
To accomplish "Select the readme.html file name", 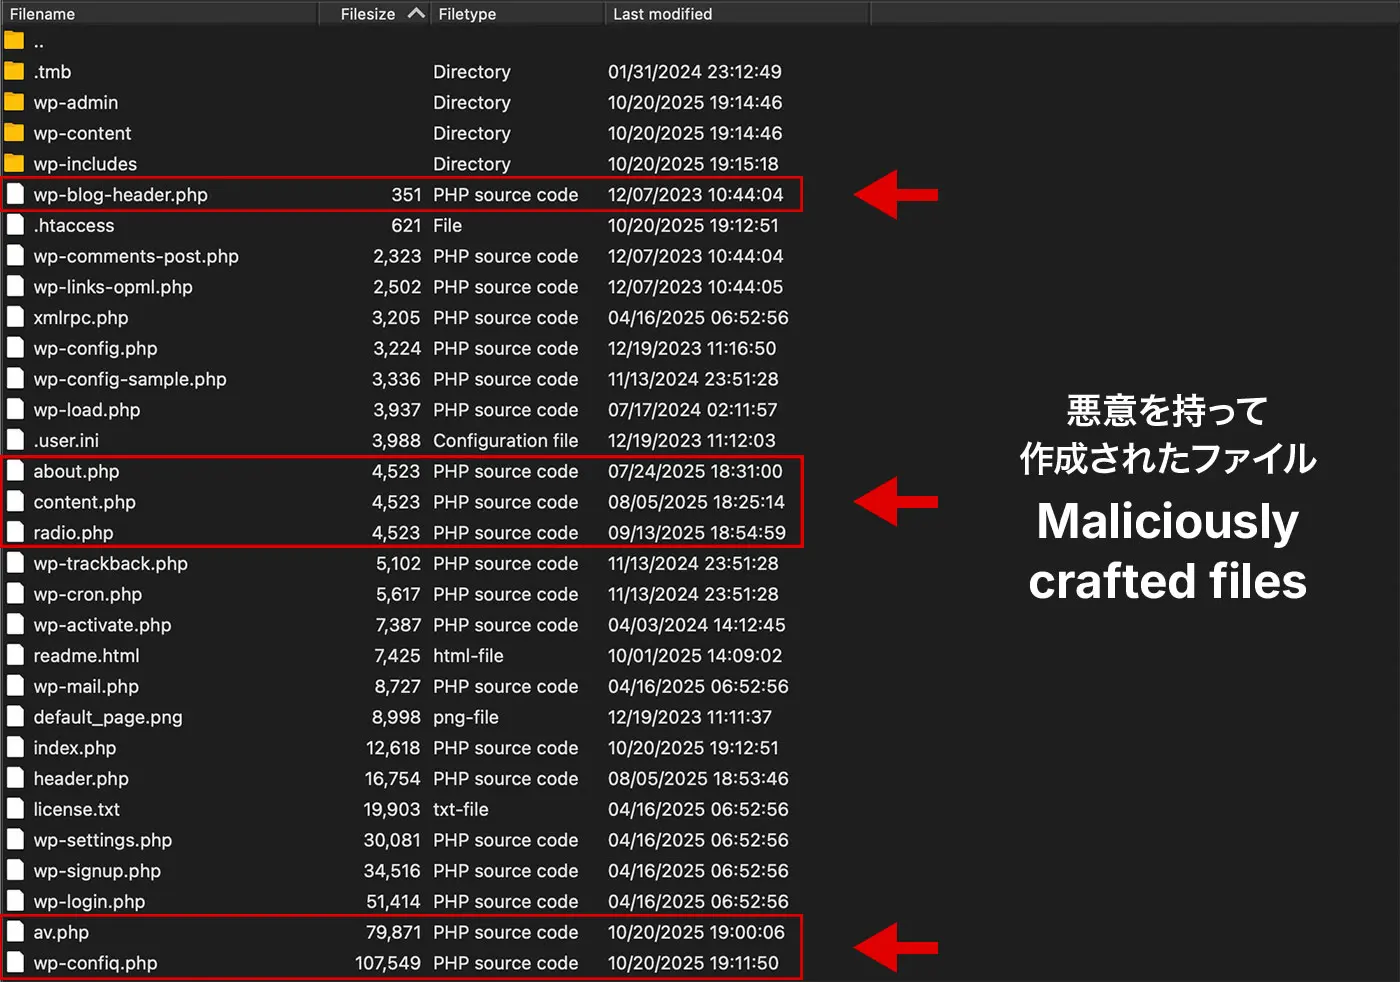I will 86,655.
